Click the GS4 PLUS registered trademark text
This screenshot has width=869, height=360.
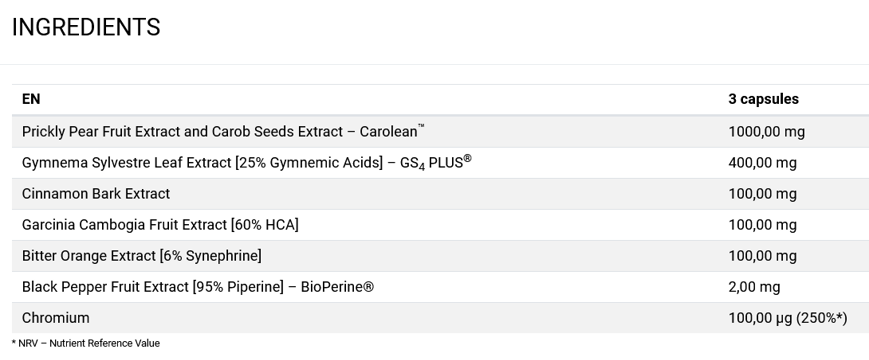(436, 162)
